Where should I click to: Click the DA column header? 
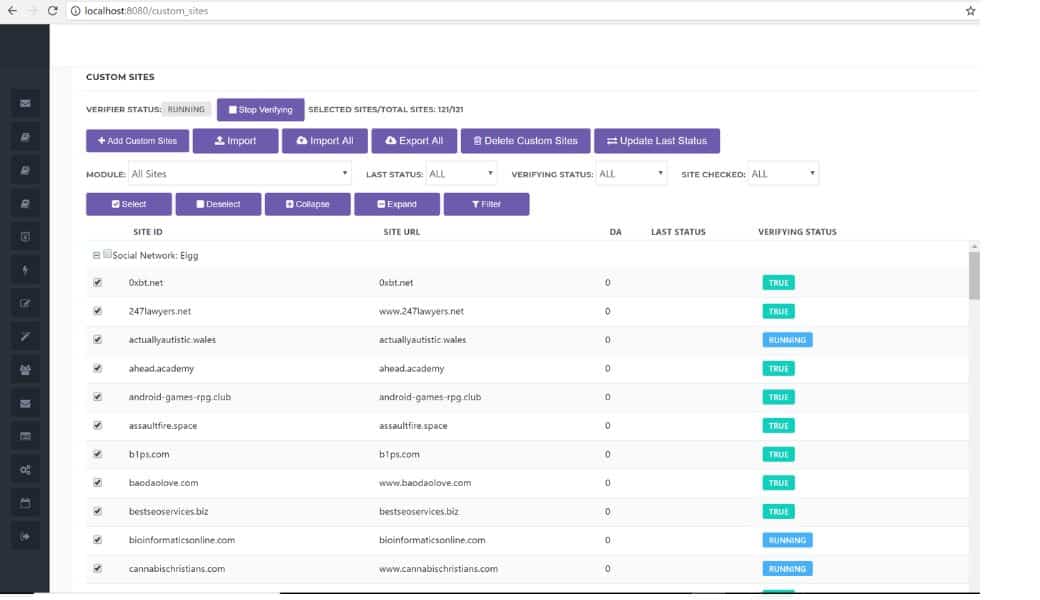tap(616, 232)
